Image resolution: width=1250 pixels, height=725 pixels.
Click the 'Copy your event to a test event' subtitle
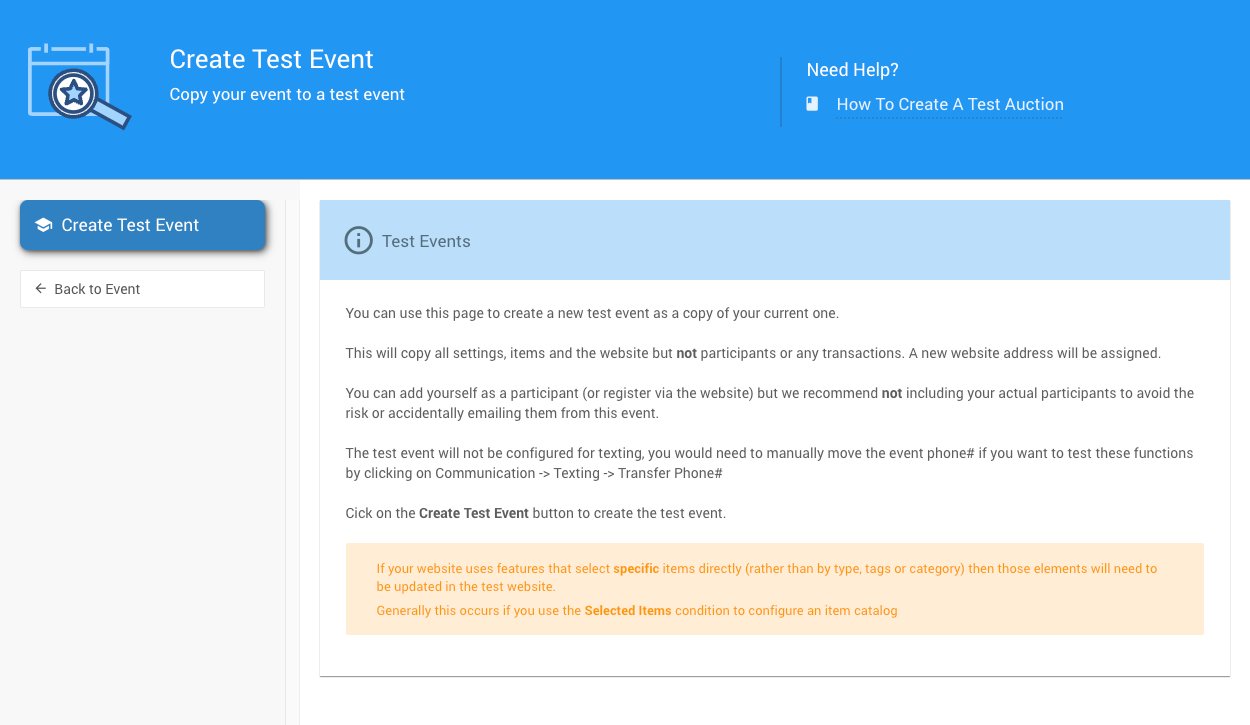coord(287,95)
